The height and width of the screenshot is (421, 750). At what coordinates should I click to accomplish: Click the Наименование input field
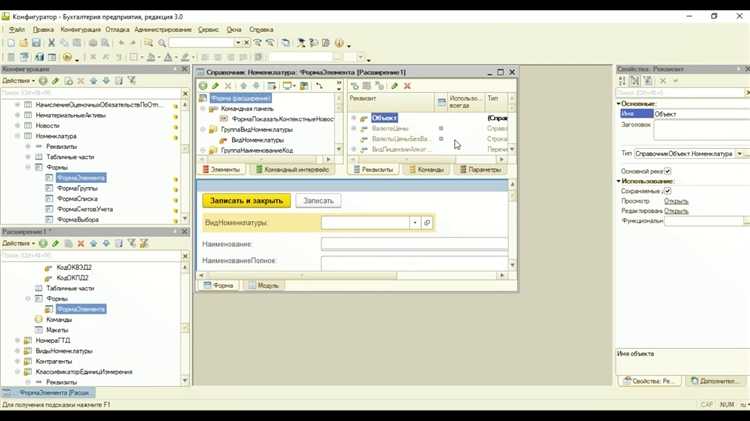(x=414, y=244)
